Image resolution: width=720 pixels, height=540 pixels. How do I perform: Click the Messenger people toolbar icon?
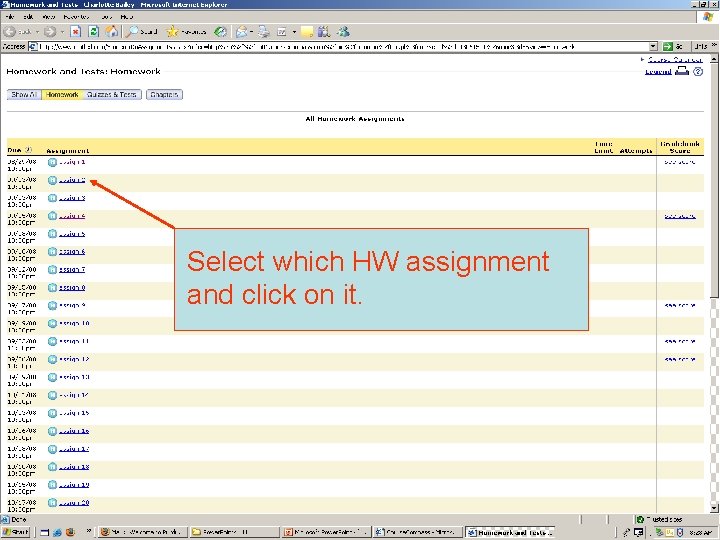click(x=343, y=32)
